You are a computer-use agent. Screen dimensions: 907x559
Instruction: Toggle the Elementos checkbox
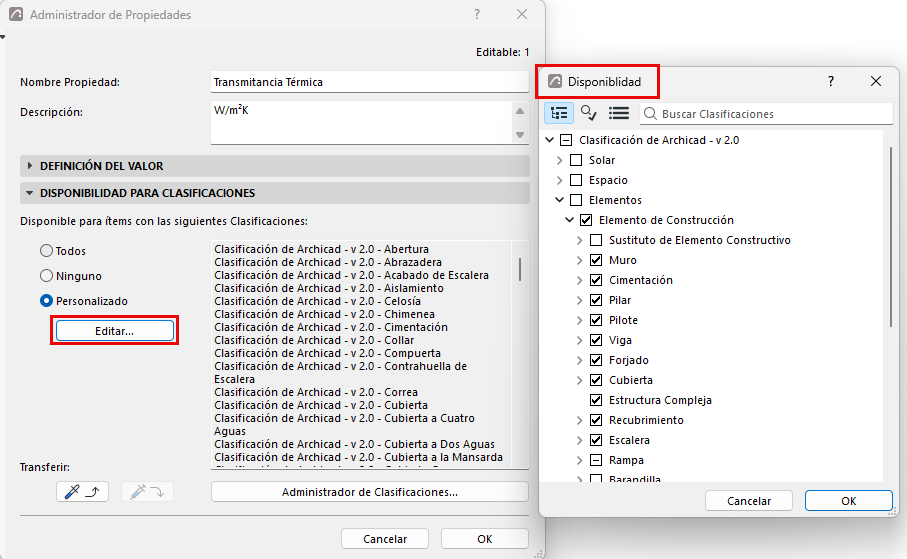point(576,200)
